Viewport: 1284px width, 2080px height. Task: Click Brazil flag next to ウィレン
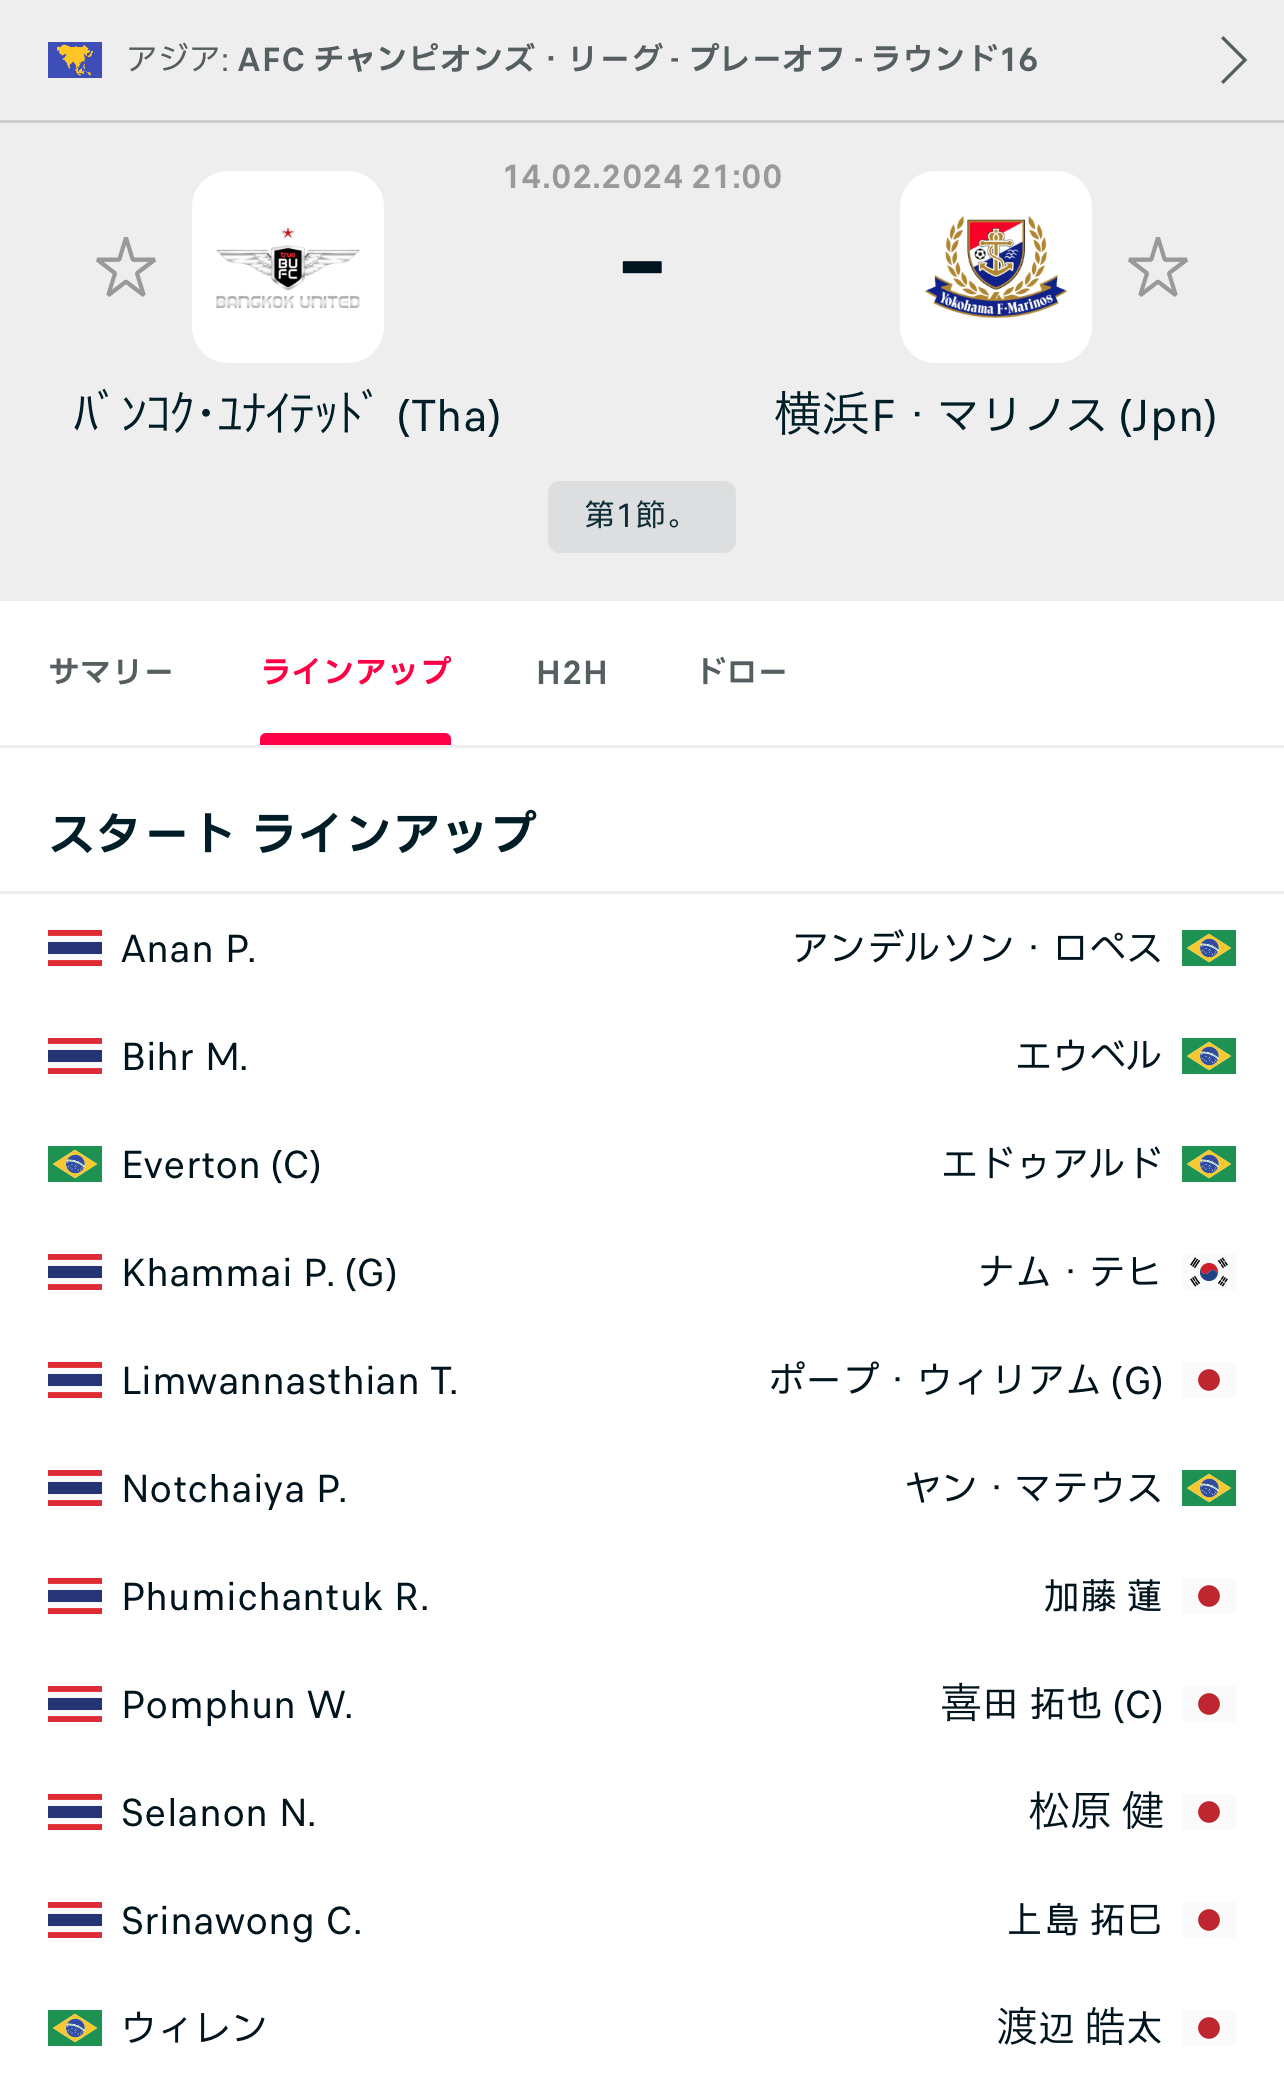(x=75, y=2028)
